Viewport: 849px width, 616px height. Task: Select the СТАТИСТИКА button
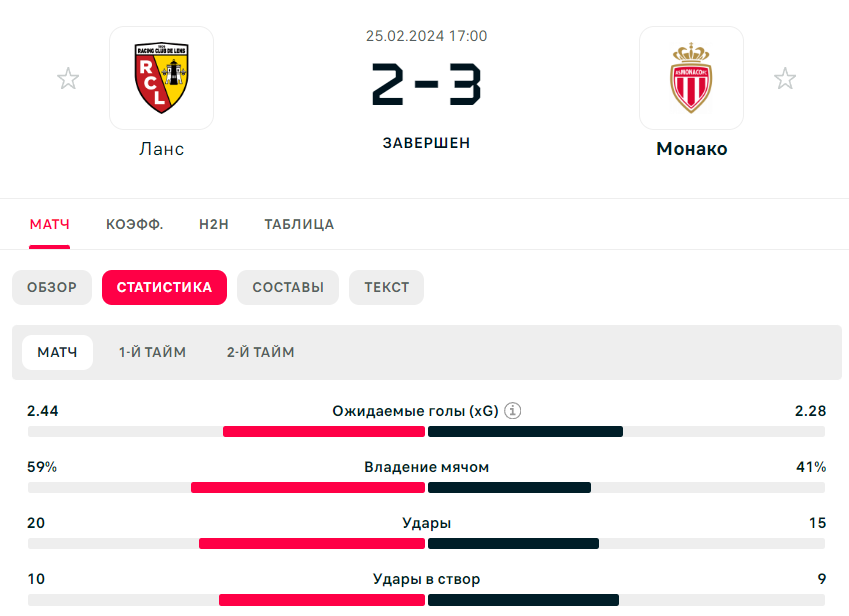coord(165,287)
